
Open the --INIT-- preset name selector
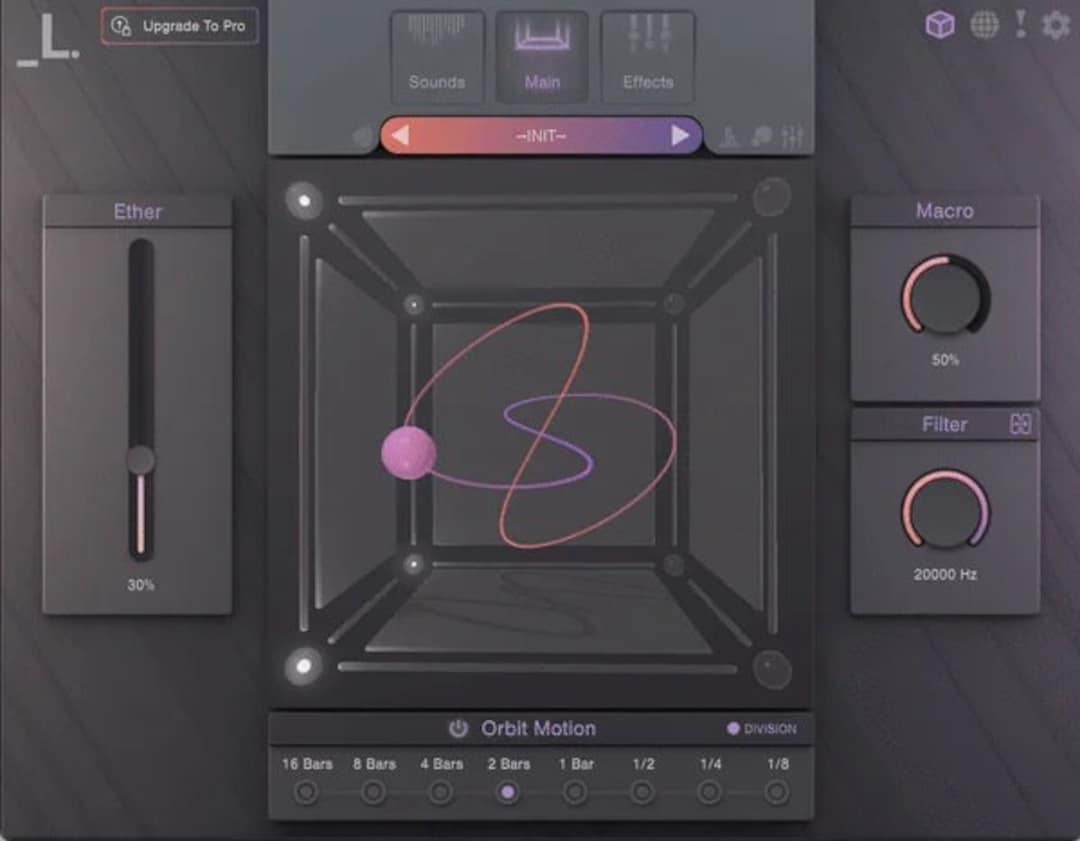click(540, 134)
